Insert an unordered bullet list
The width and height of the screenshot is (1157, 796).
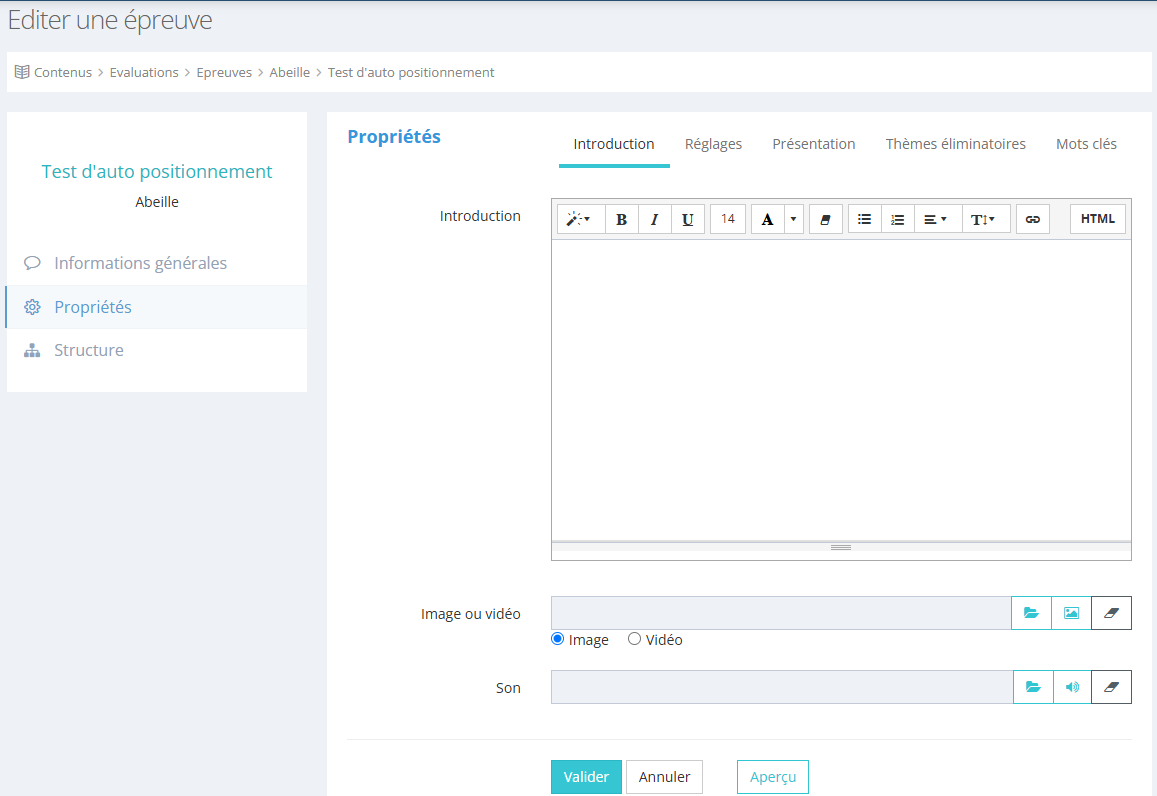tap(865, 219)
